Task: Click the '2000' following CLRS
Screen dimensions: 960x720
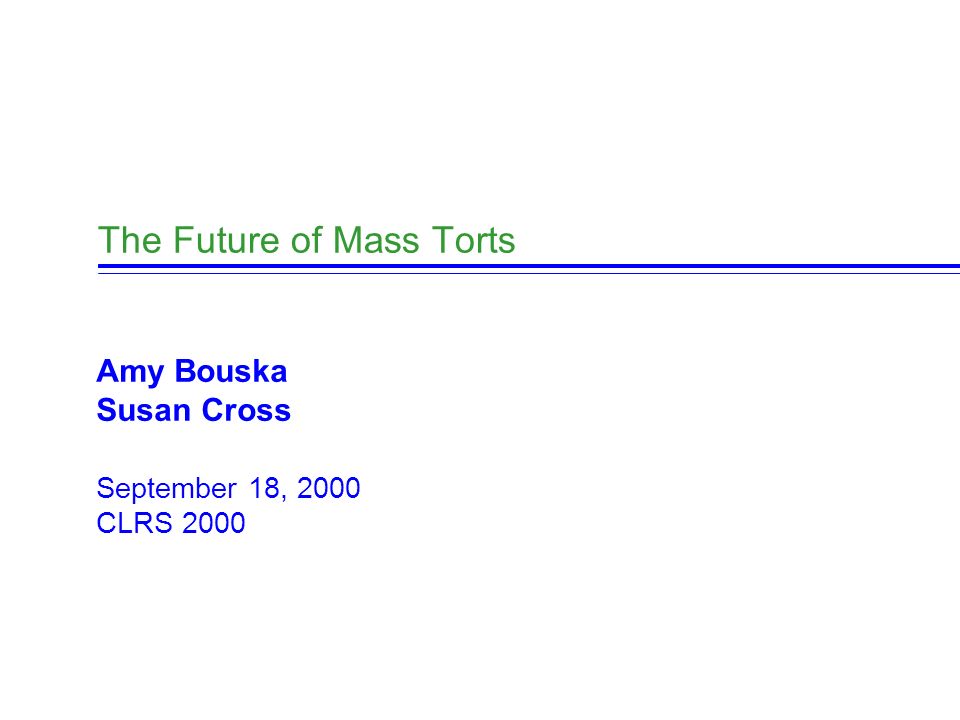Action: [x=214, y=523]
